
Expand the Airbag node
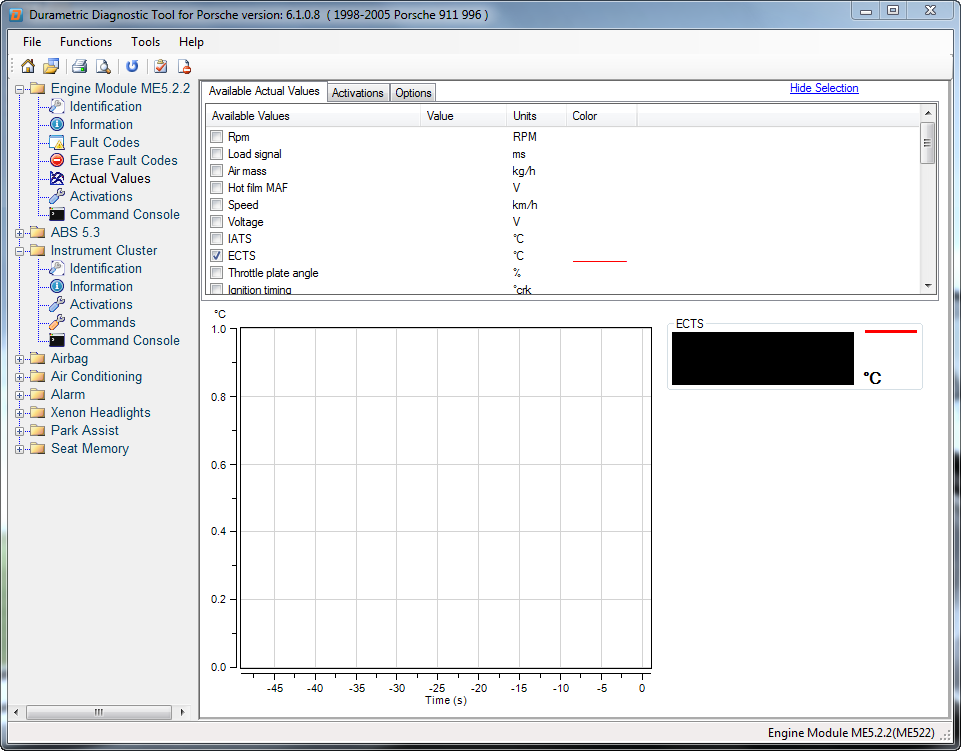[20, 359]
